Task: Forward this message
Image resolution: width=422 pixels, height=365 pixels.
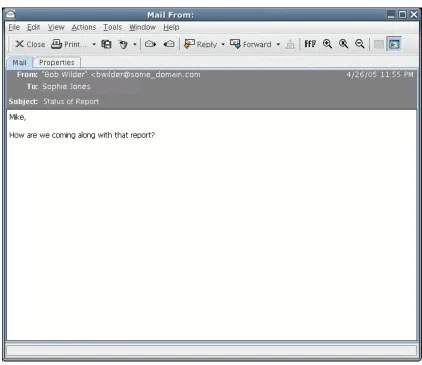Action: pos(251,44)
